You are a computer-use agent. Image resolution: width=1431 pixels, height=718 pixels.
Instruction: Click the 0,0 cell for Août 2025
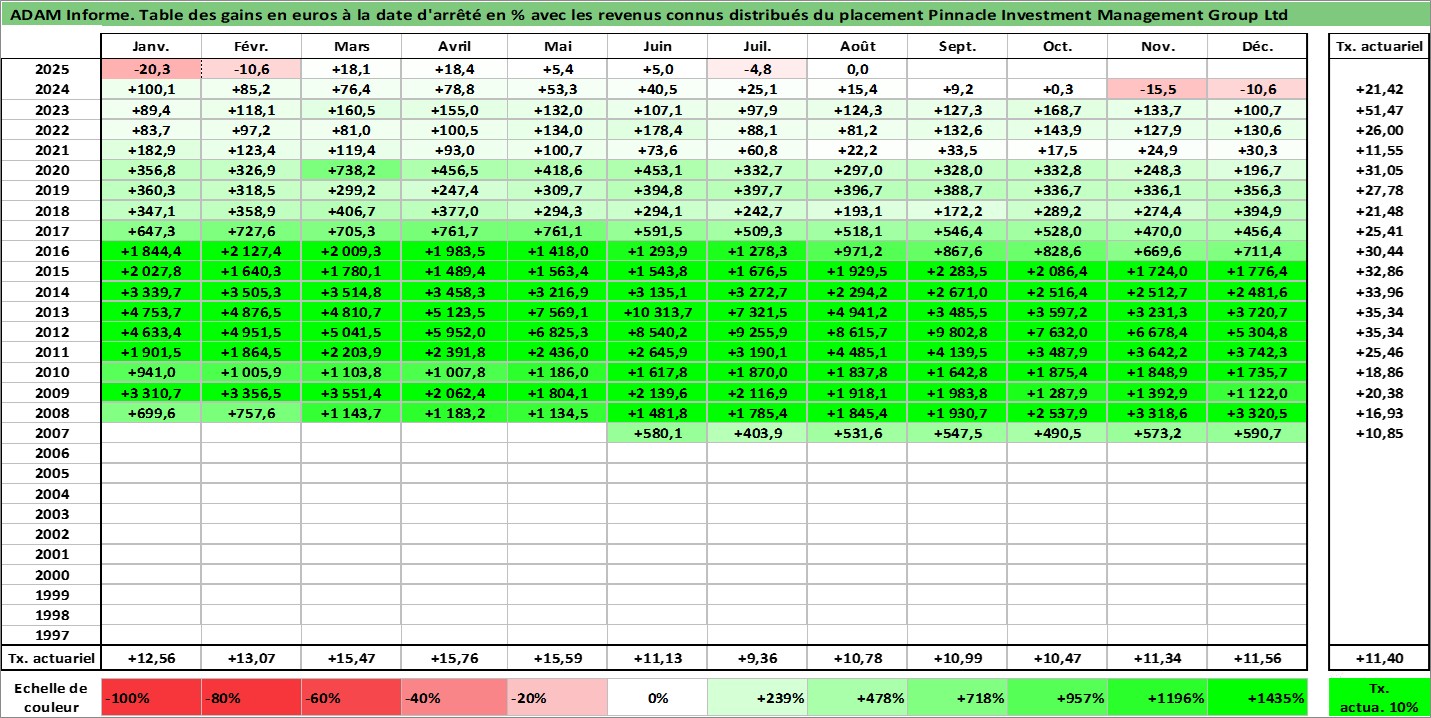click(858, 69)
